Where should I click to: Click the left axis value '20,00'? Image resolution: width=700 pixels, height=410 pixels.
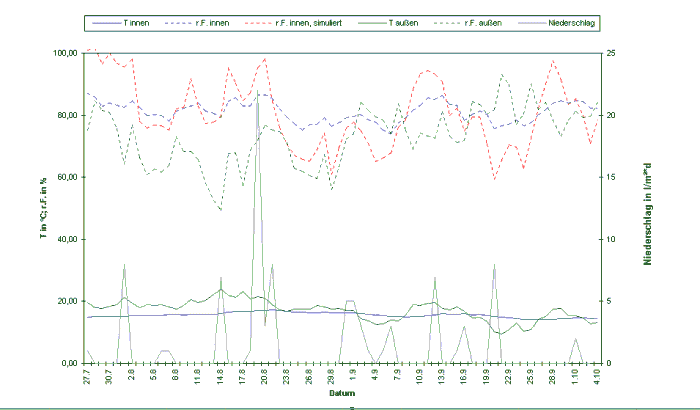[67, 301]
